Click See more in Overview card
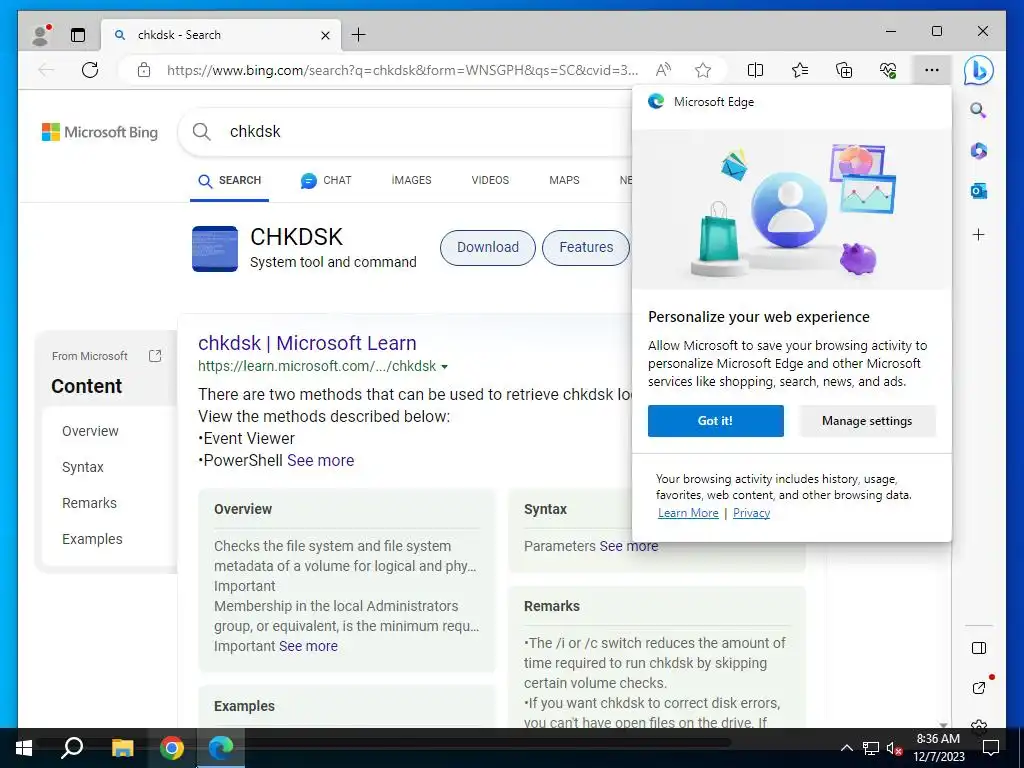This screenshot has width=1024, height=768. click(x=308, y=646)
